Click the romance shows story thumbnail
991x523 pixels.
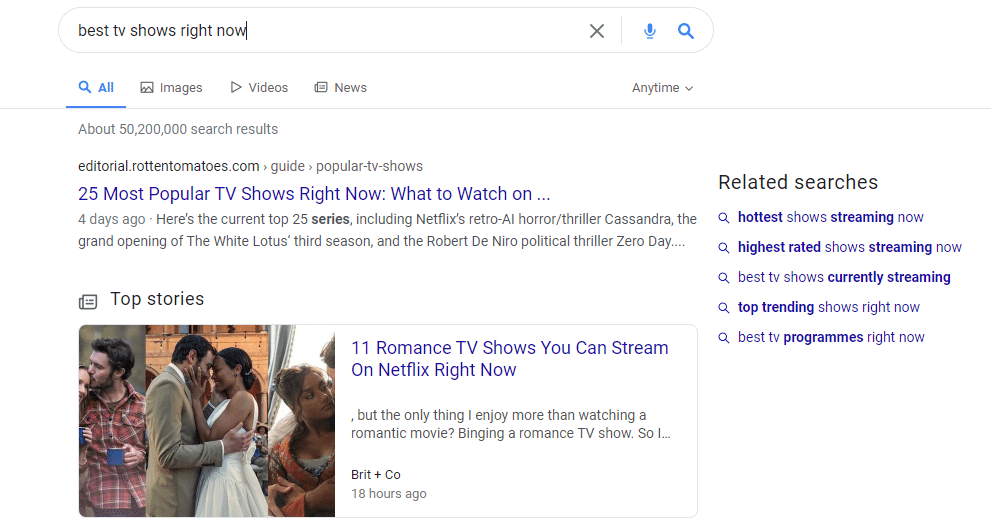[207, 420]
